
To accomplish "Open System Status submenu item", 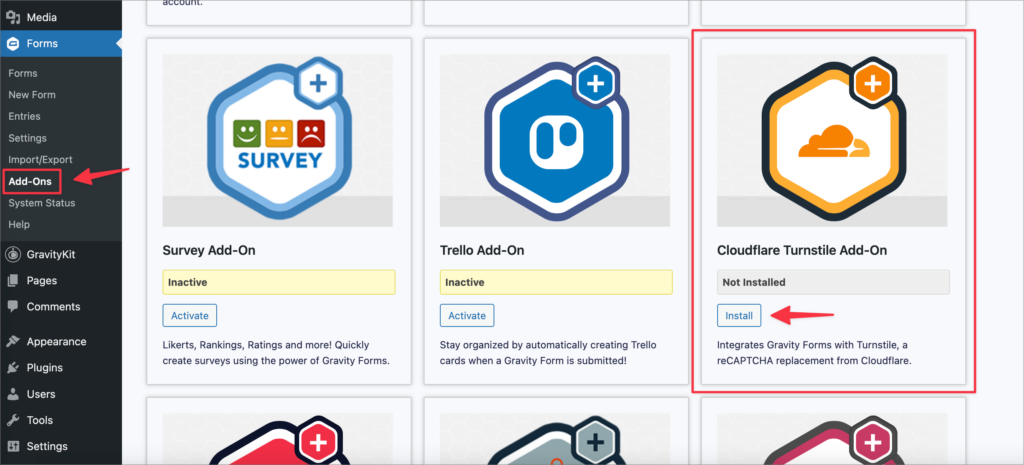I will pyautogui.click(x=42, y=203).
